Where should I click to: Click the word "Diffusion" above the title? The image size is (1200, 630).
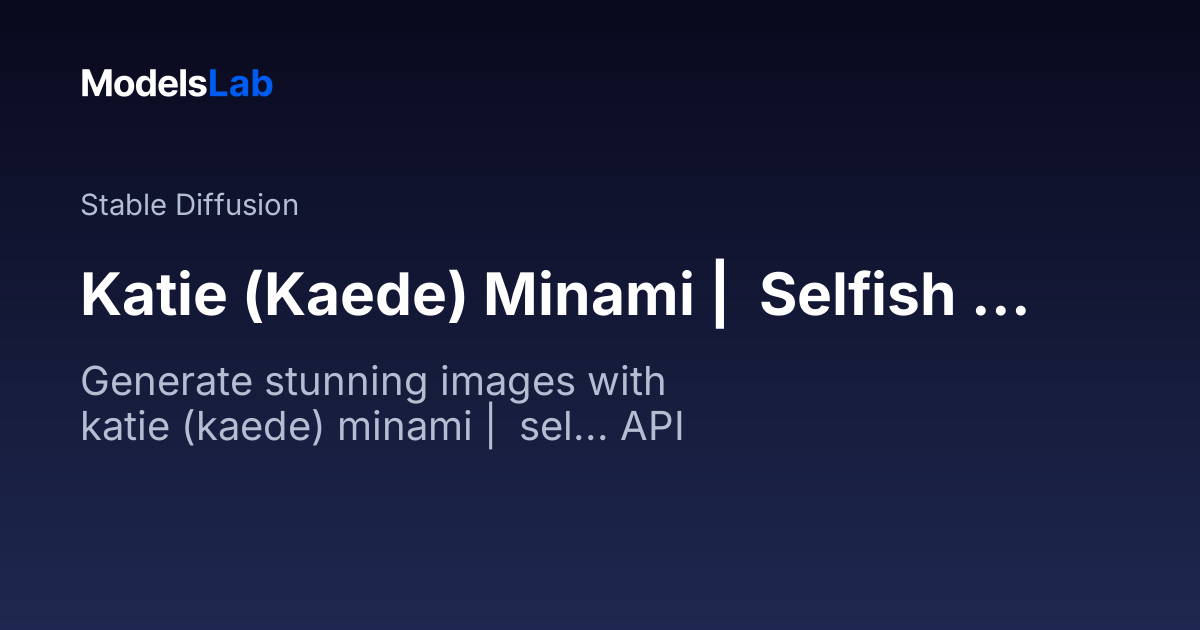pyautogui.click(x=237, y=205)
